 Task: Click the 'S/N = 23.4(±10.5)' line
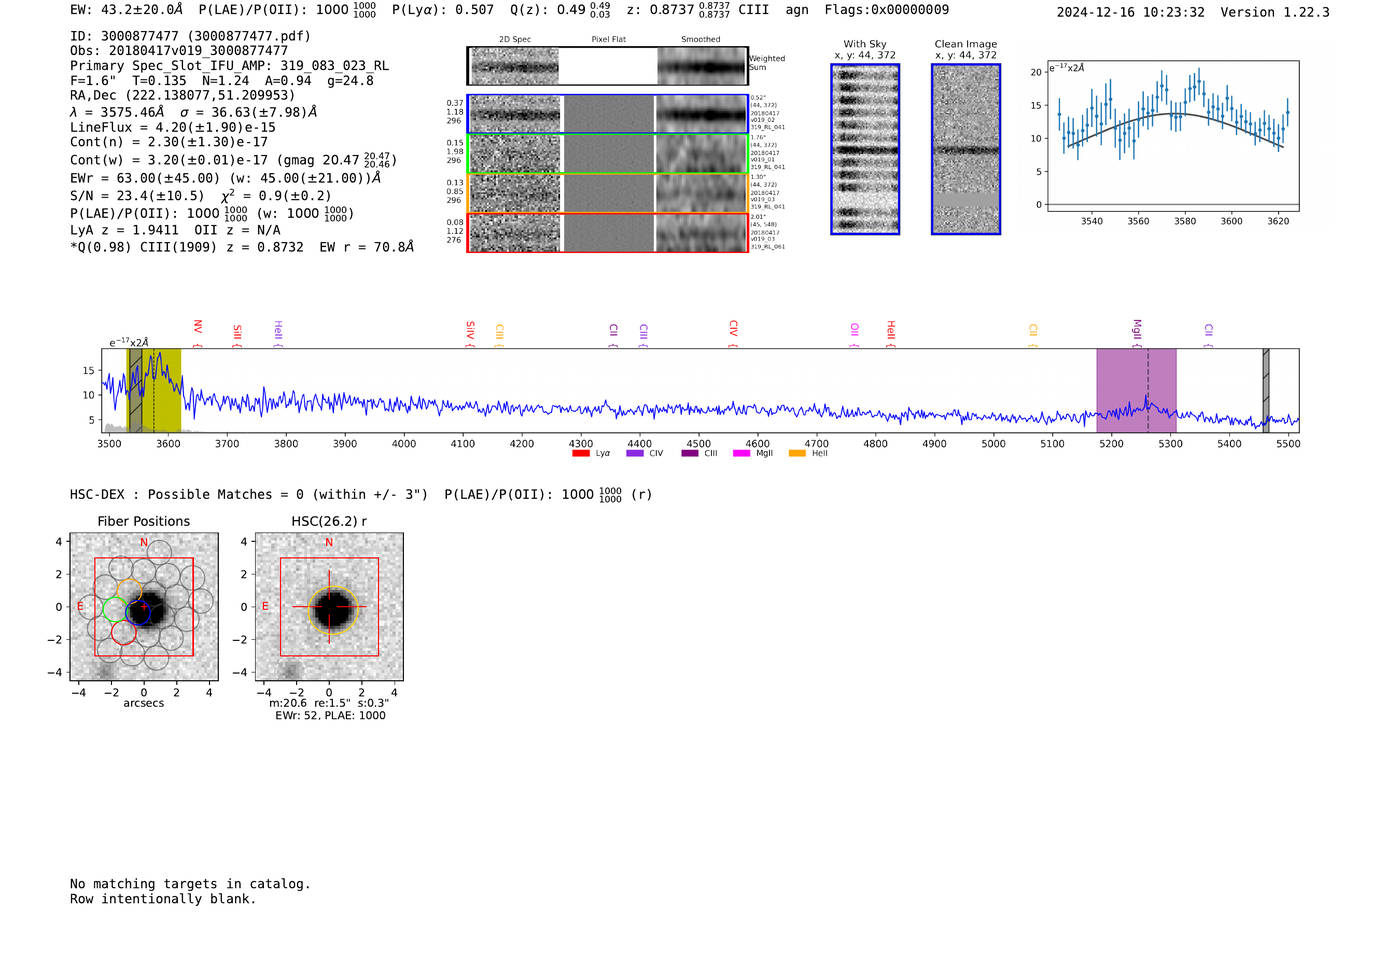[x=200, y=196]
